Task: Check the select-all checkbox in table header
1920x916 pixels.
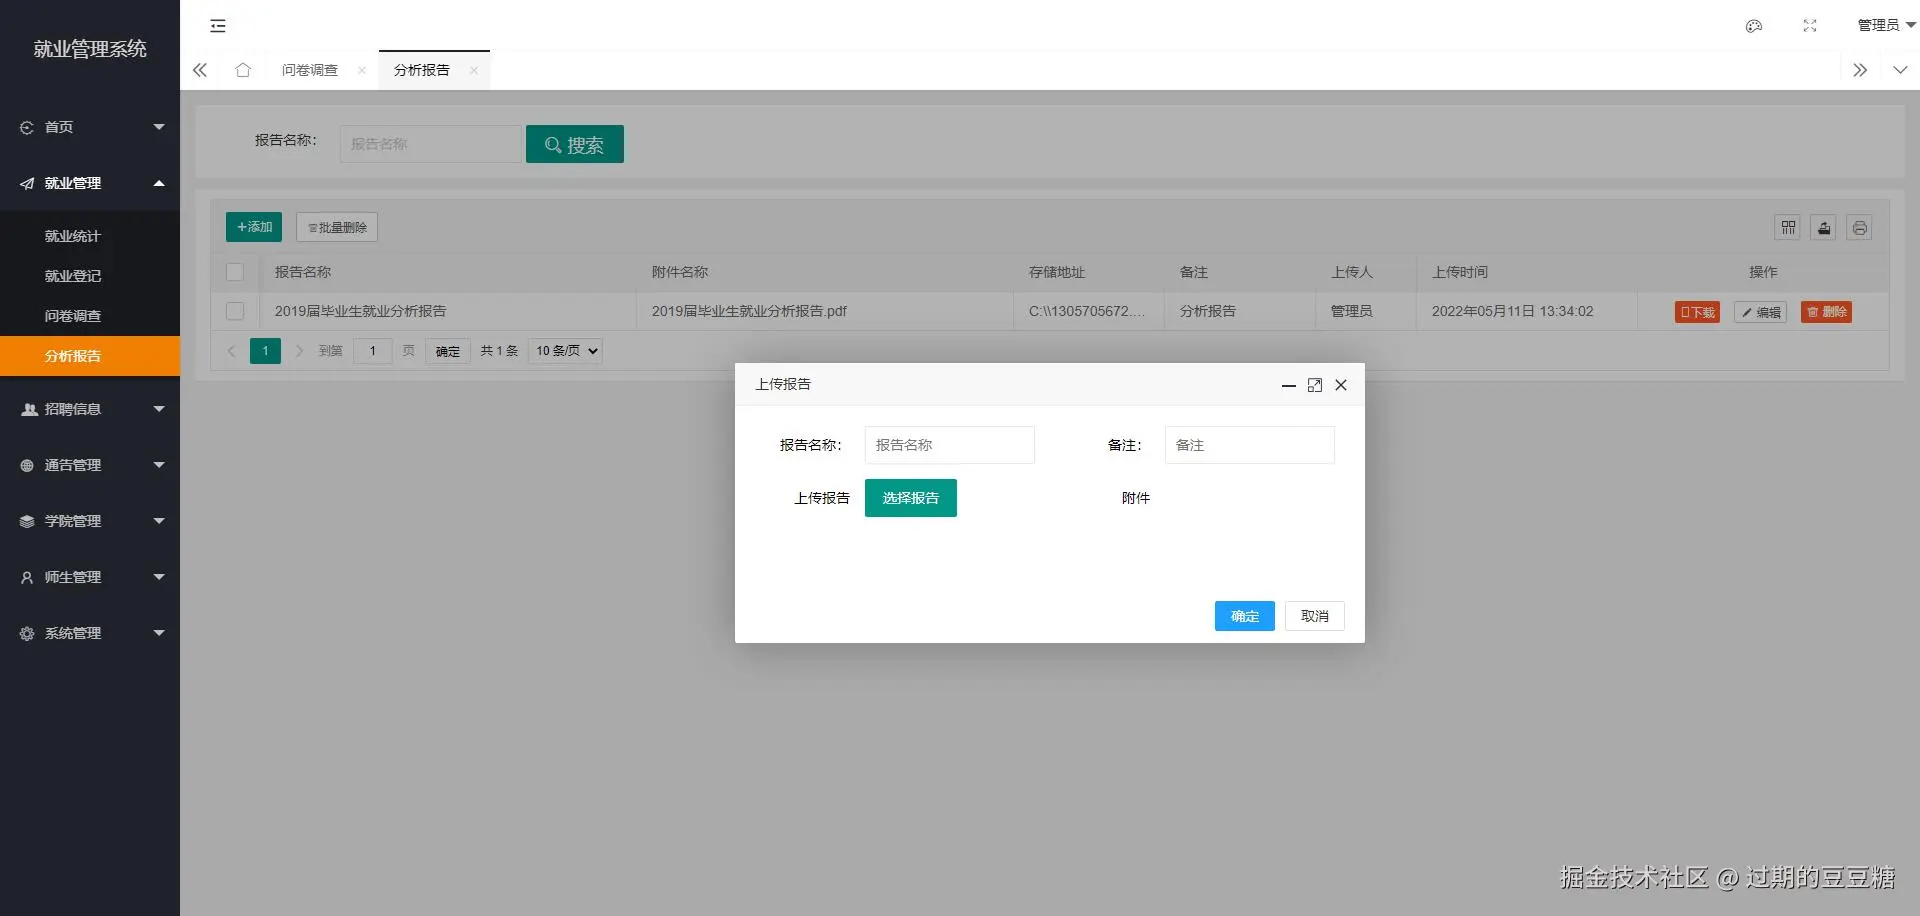Action: pyautogui.click(x=235, y=272)
